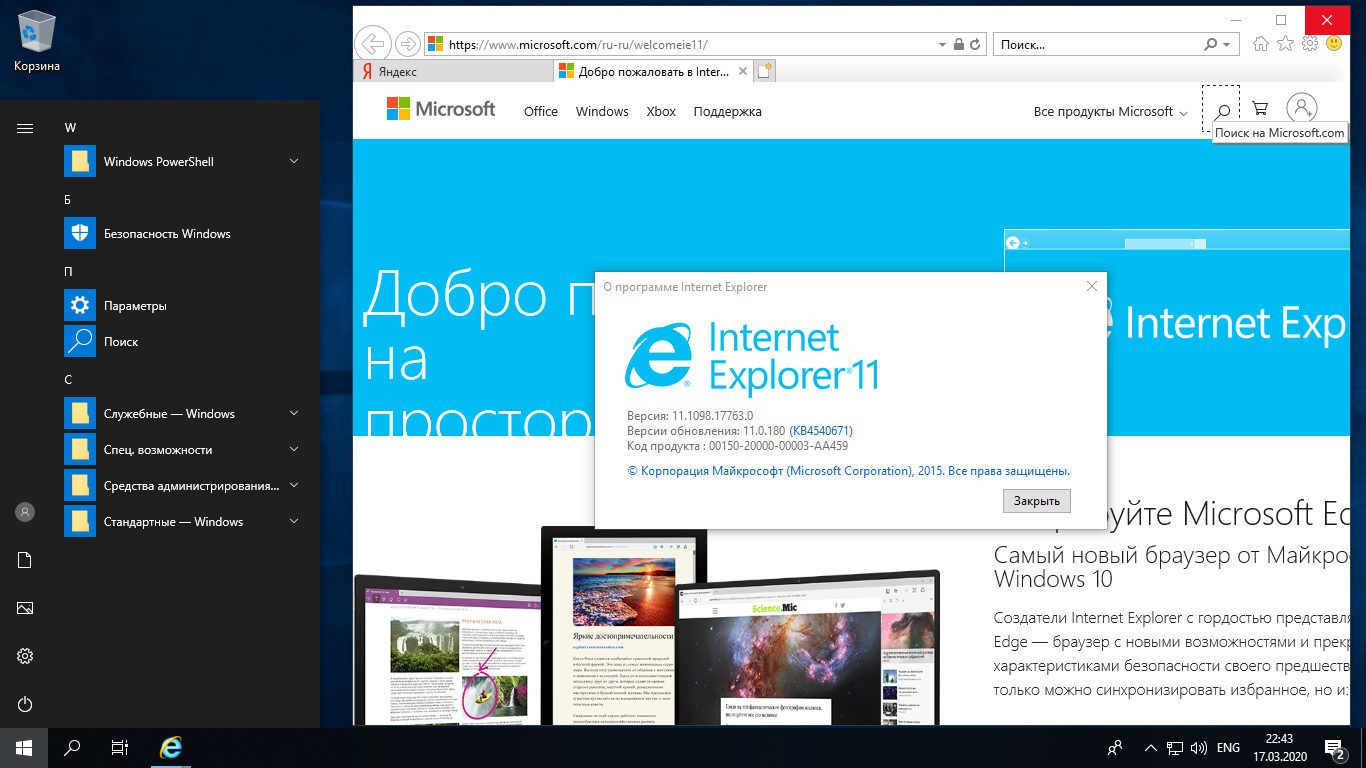Click the 'W' letter header in Start list
The height and width of the screenshot is (768, 1366).
(x=70, y=128)
